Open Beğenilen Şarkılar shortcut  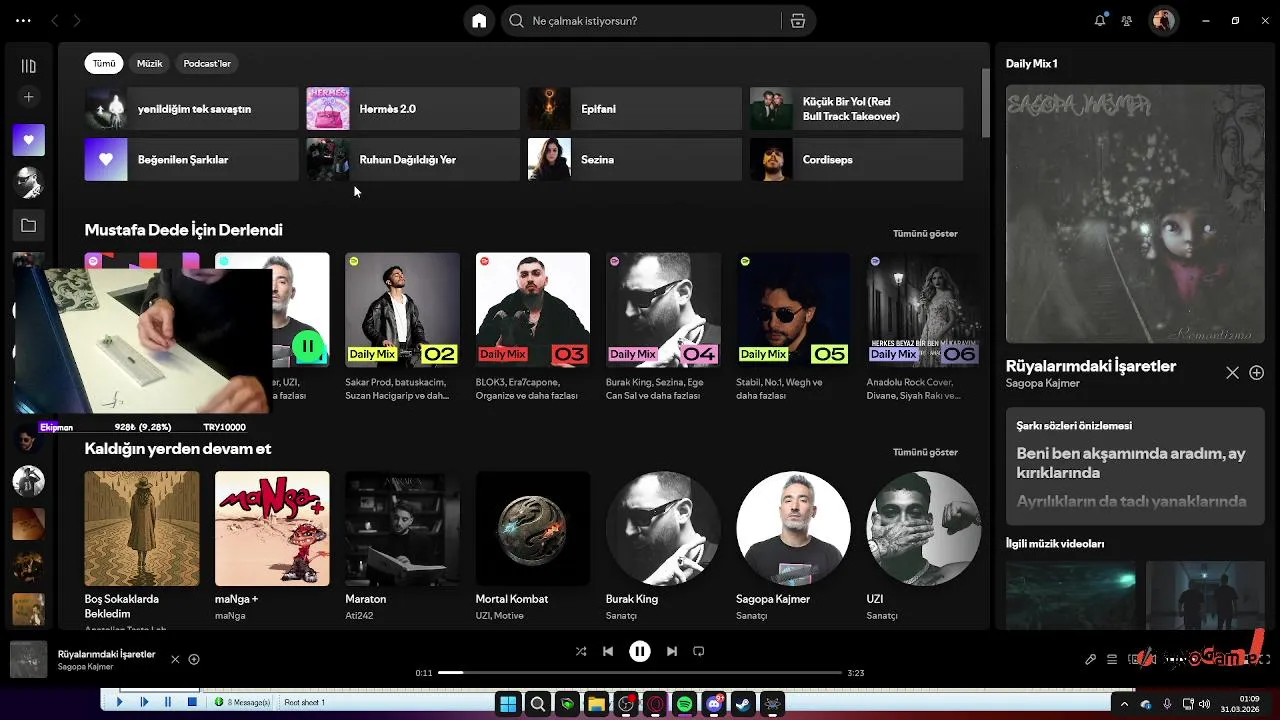point(192,160)
